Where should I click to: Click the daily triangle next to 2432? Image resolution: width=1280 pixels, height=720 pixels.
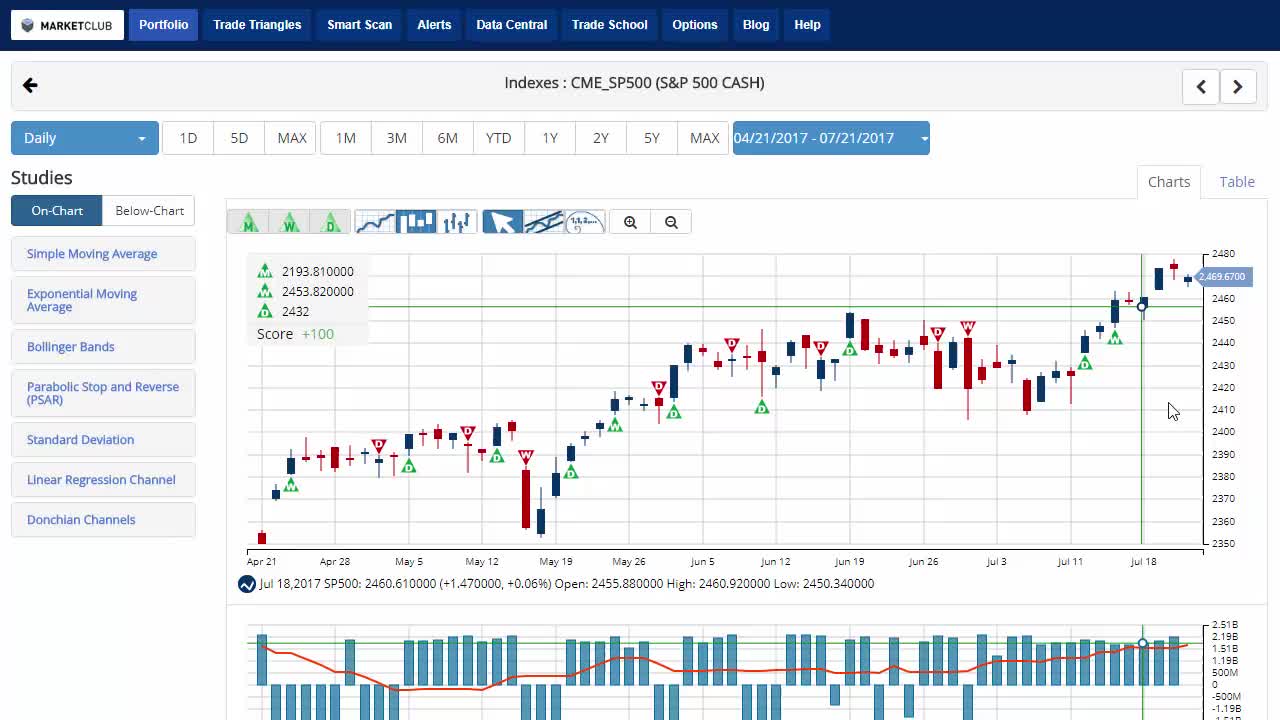[265, 311]
